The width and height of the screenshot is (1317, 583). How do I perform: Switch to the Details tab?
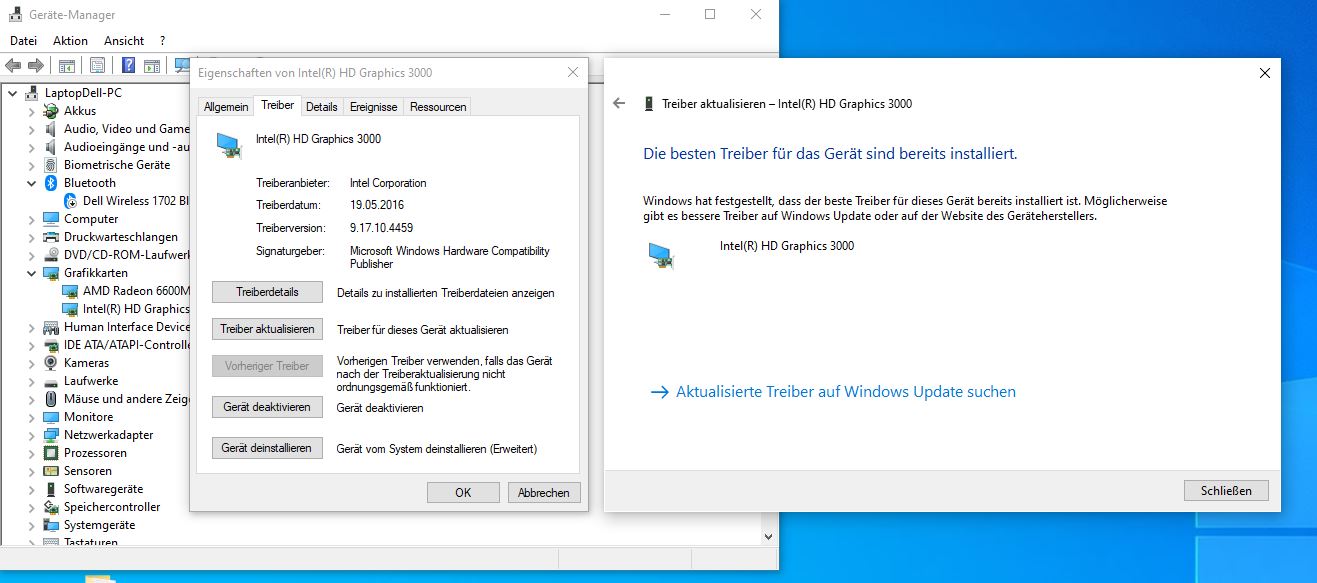pos(322,107)
